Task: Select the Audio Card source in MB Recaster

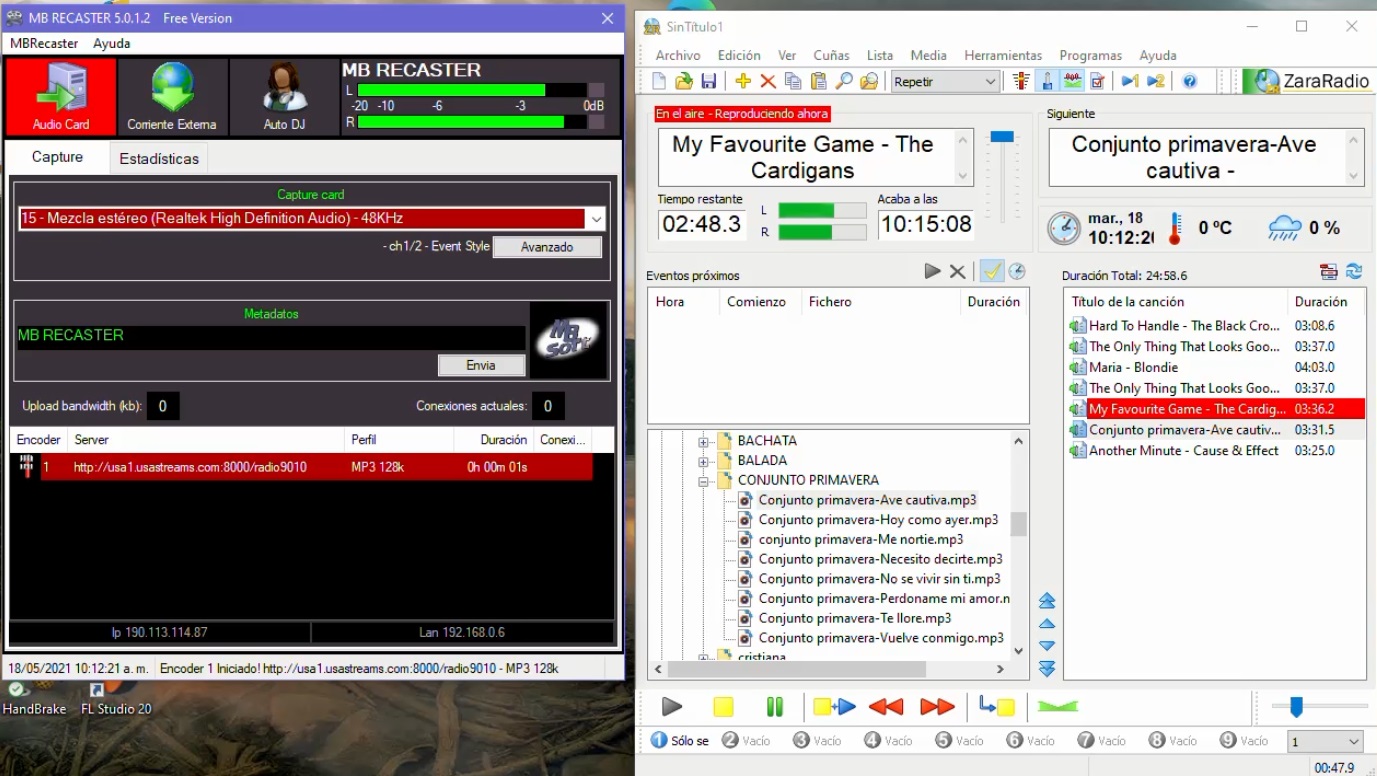Action: [x=61, y=97]
